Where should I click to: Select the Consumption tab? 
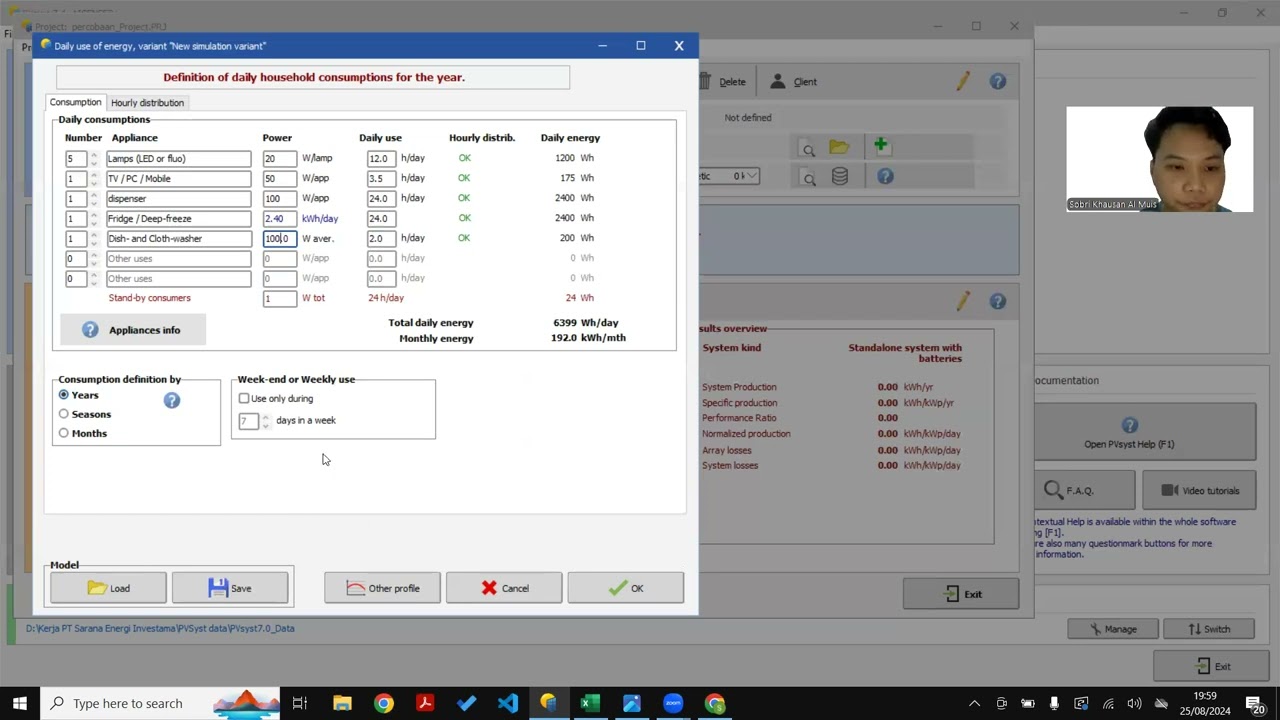75,102
